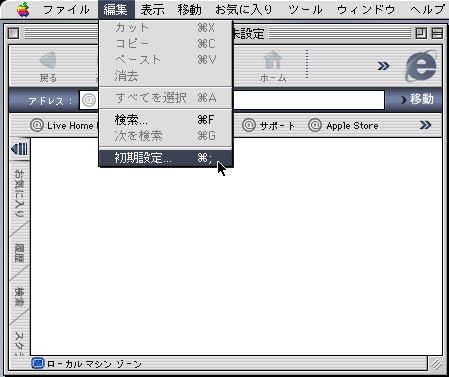Image resolution: width=449 pixels, height=377 pixels.
Task: Expand favorites bar overflow chevron
Action: point(425,125)
